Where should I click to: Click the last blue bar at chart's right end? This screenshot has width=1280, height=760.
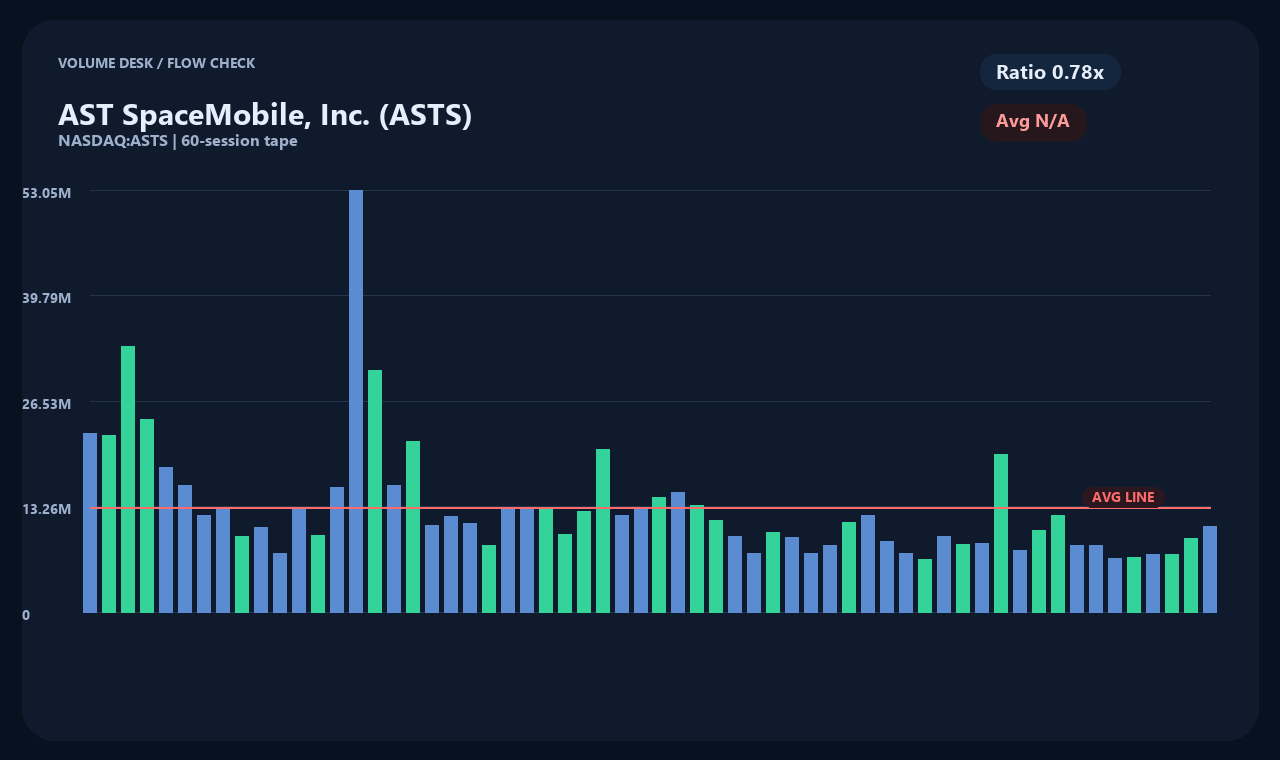[1210, 569]
